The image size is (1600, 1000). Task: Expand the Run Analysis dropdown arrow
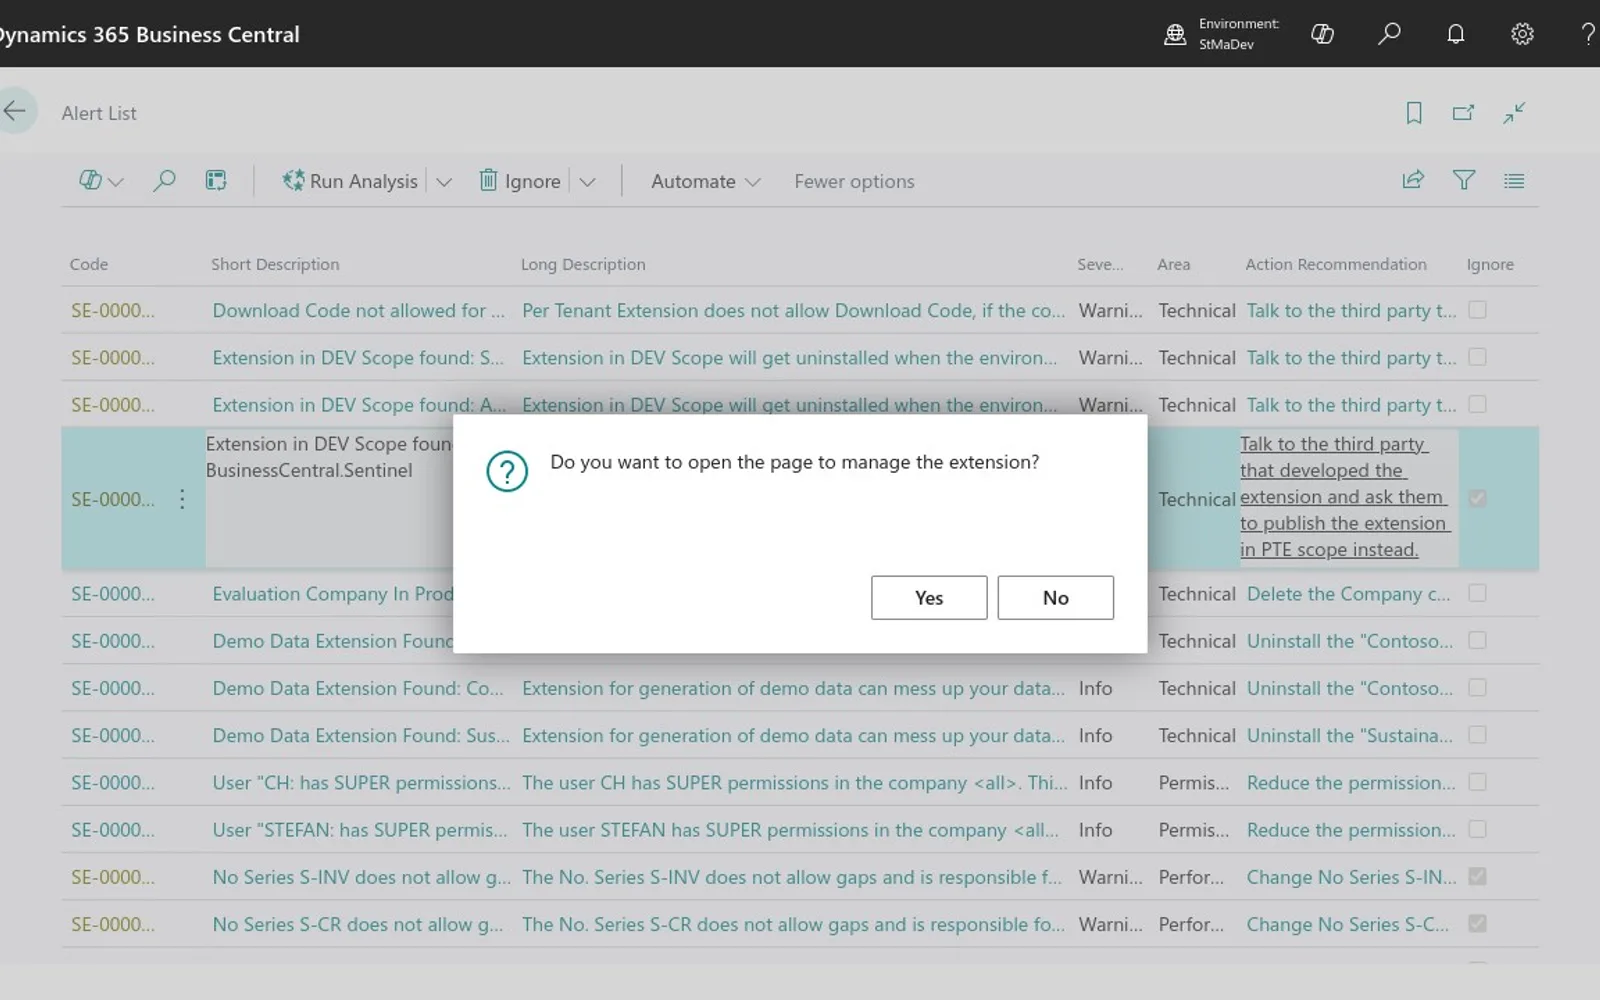(x=444, y=182)
